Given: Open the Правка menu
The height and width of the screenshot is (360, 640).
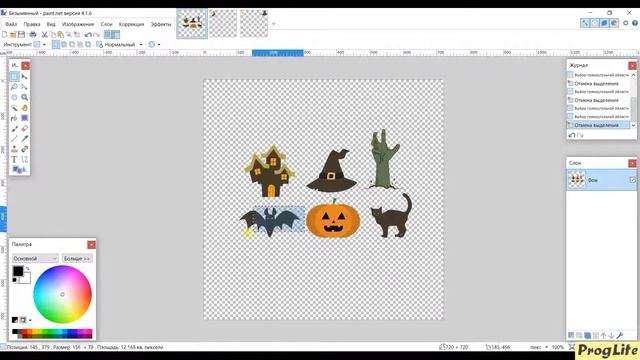Looking at the screenshot, I should [32, 24].
